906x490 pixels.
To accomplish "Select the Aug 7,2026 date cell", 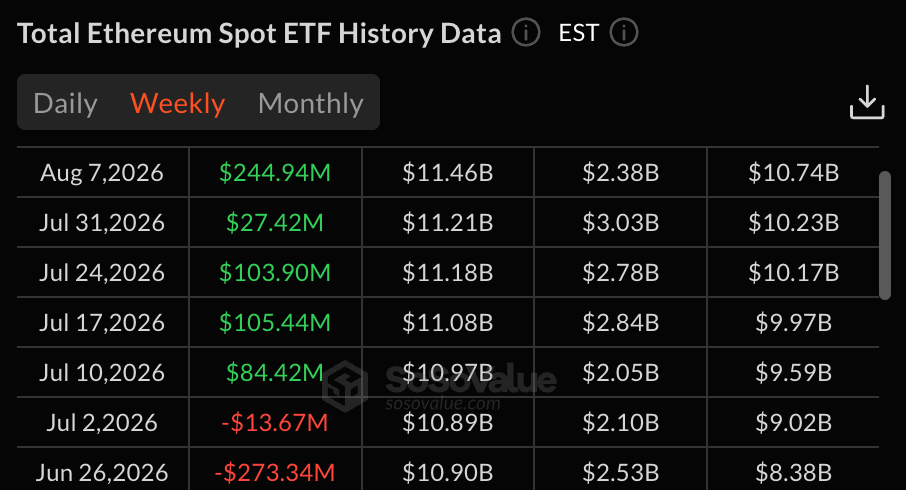I will (x=102, y=173).
